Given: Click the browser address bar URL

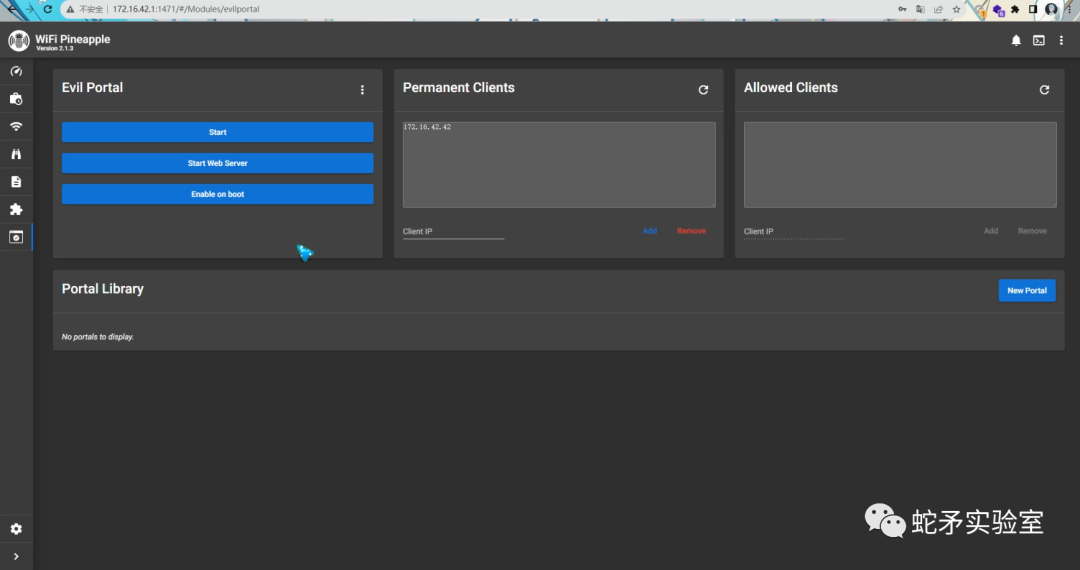Looking at the screenshot, I should click(186, 9).
